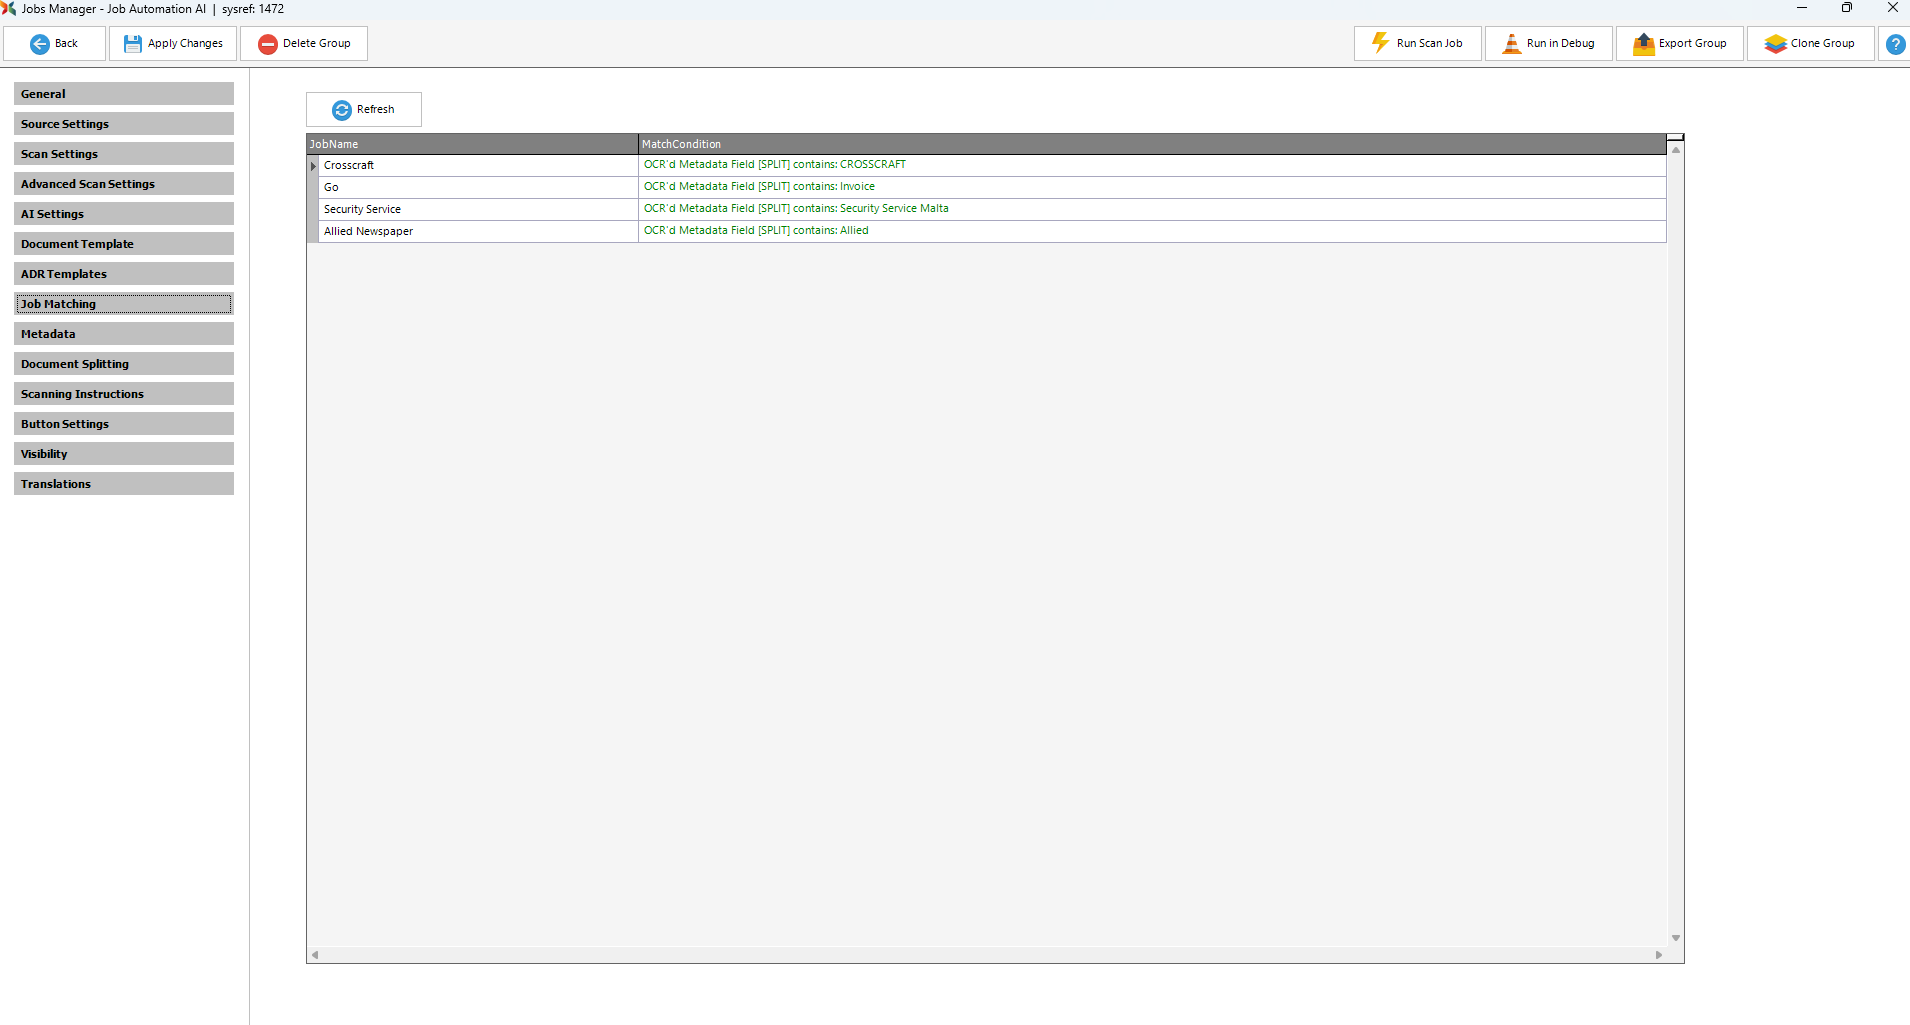Switch to the Document Splitting section
The height and width of the screenshot is (1025, 1910).
pyautogui.click(x=124, y=364)
